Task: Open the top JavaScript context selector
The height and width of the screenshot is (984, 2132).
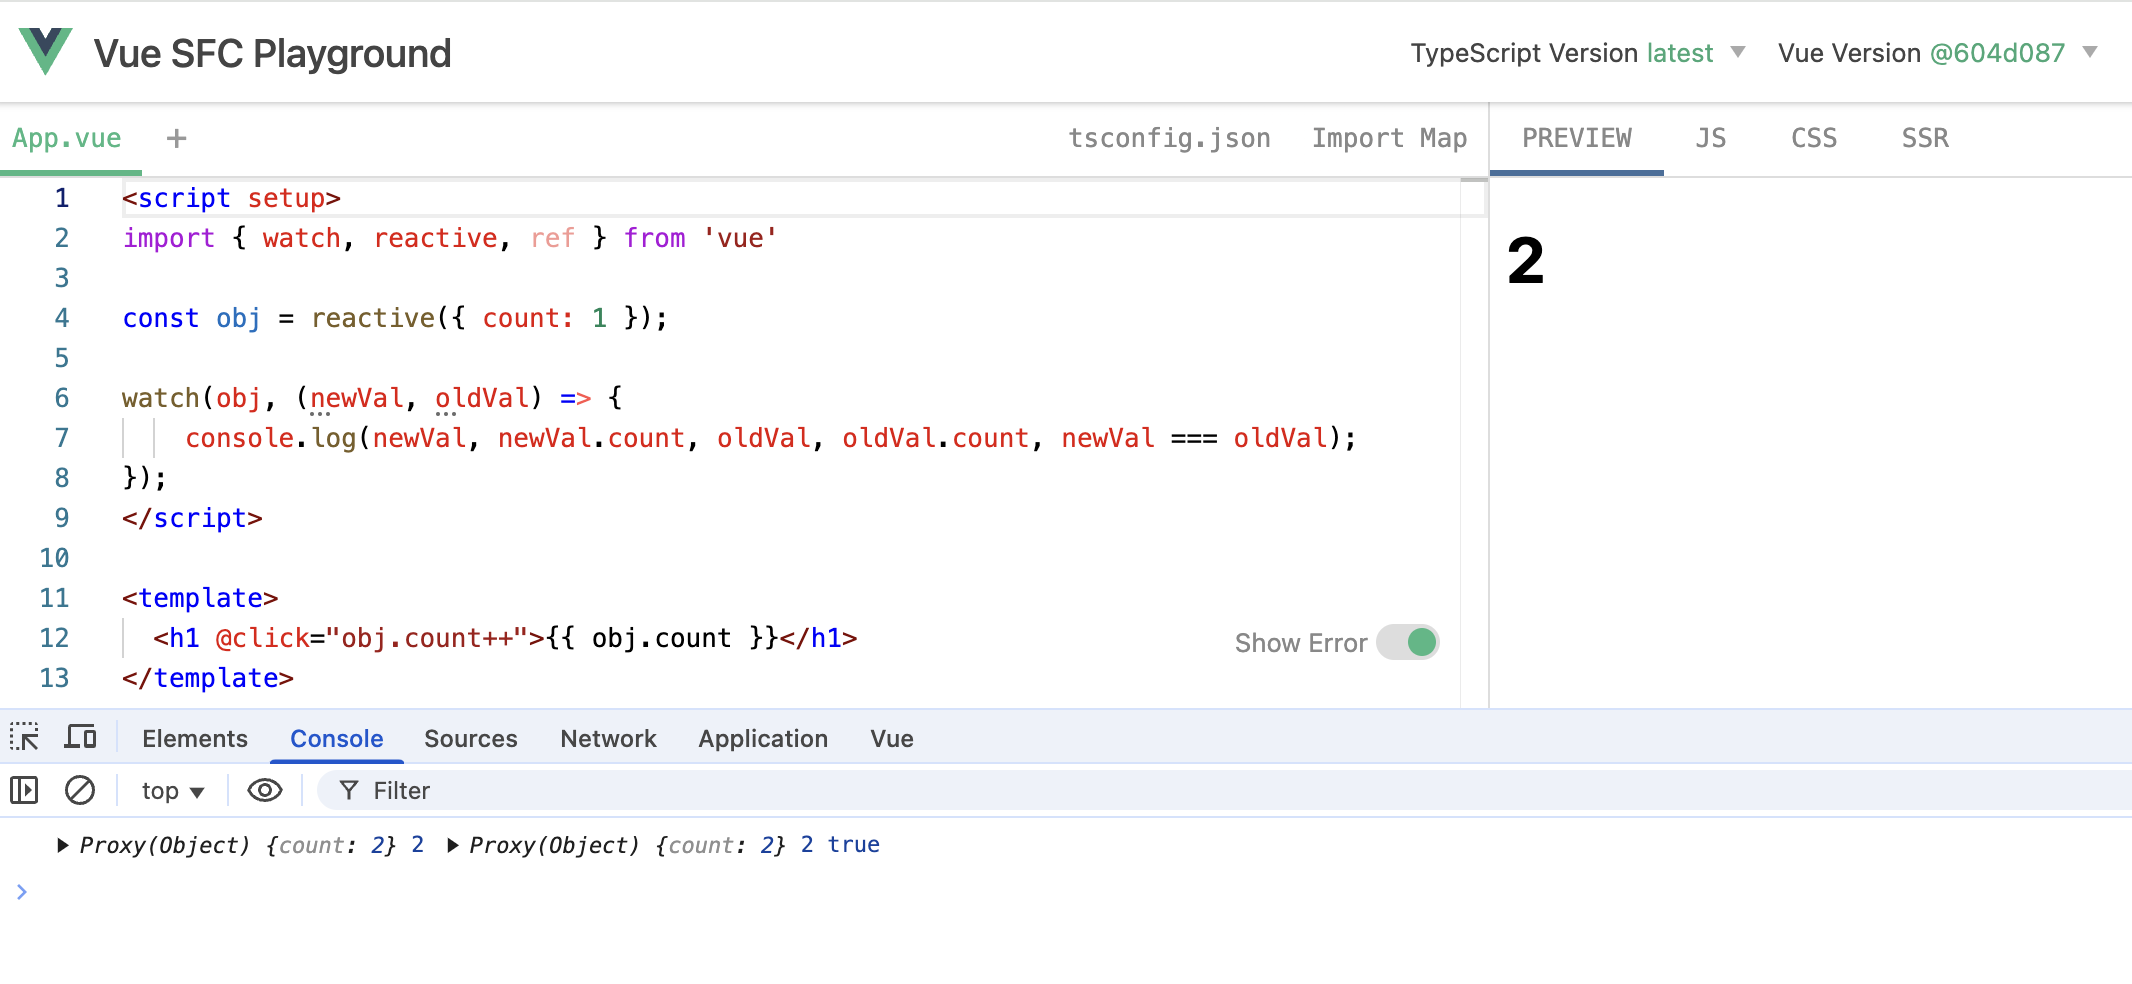Action: (x=172, y=791)
